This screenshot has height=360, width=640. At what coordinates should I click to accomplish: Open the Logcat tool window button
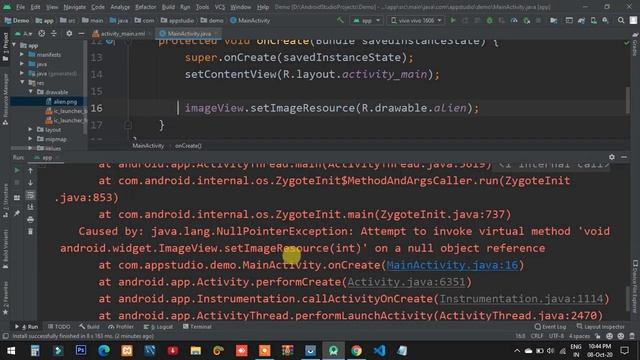click(x=158, y=327)
